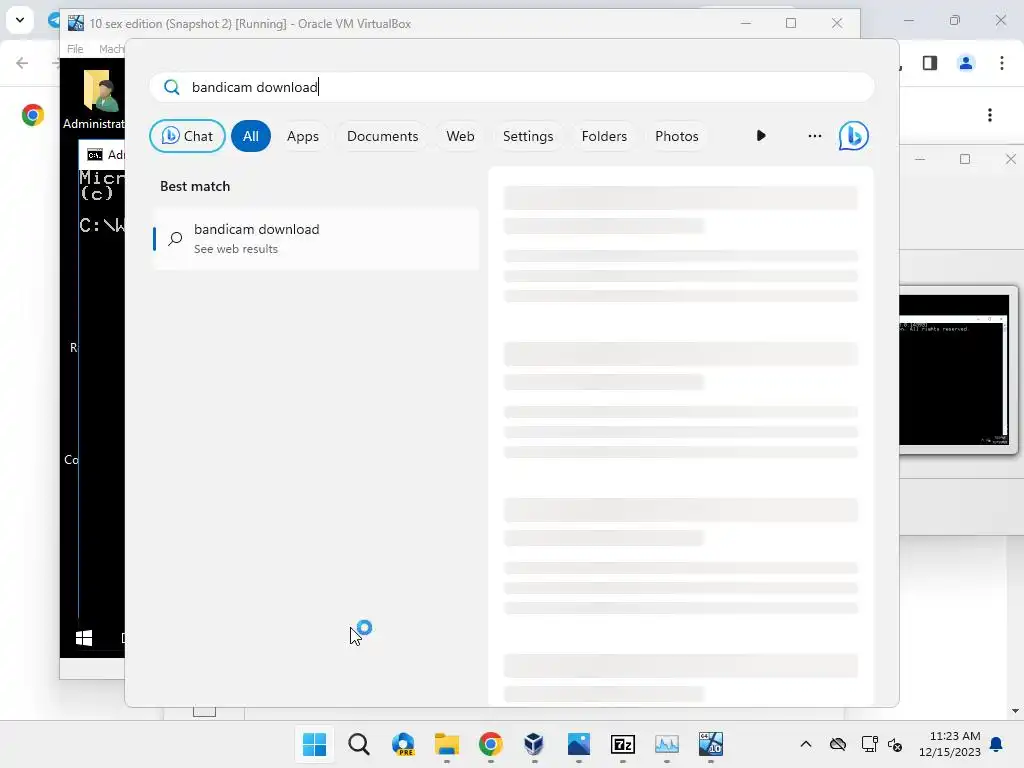This screenshot has height=768, width=1024.
Task: Open search options ellipsis menu
Action: tap(814, 136)
